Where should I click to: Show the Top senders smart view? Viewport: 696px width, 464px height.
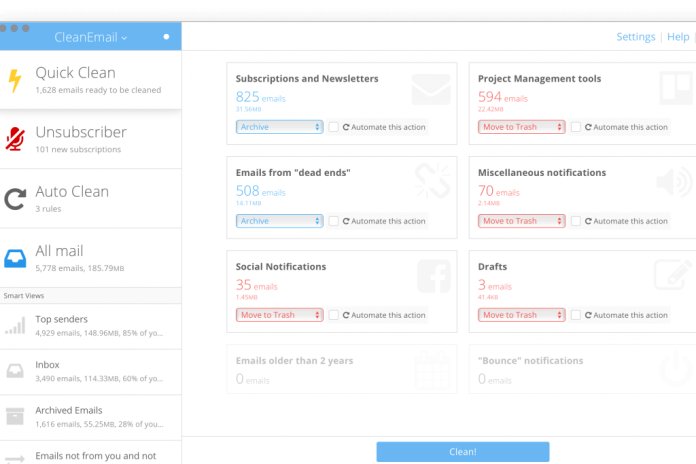[x=91, y=325]
